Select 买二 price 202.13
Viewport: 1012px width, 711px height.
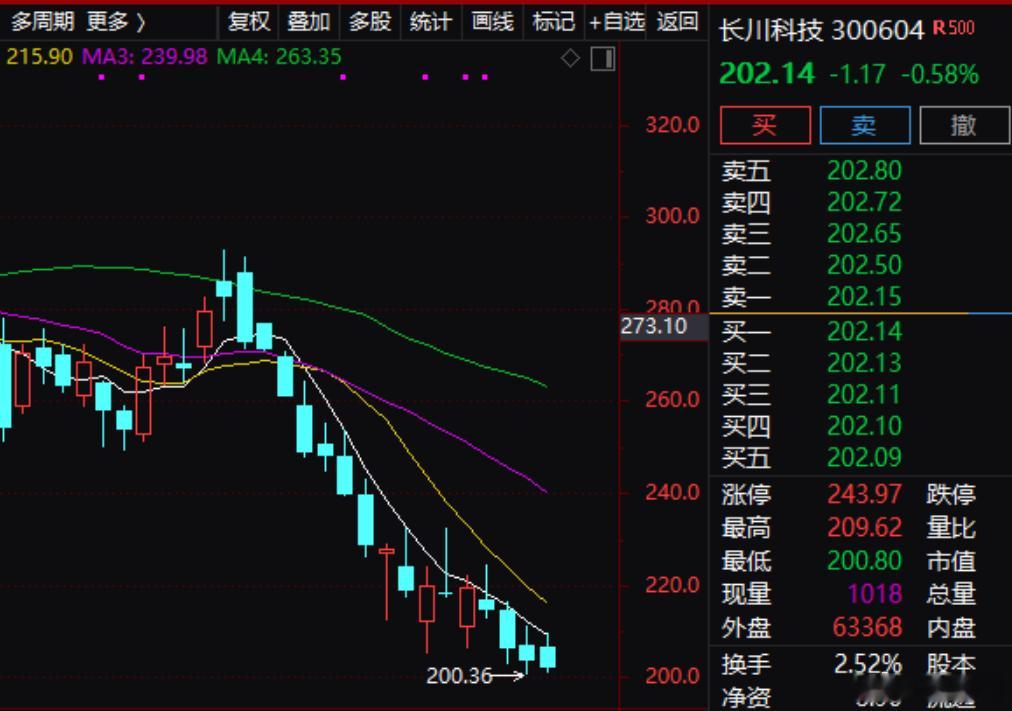(864, 363)
